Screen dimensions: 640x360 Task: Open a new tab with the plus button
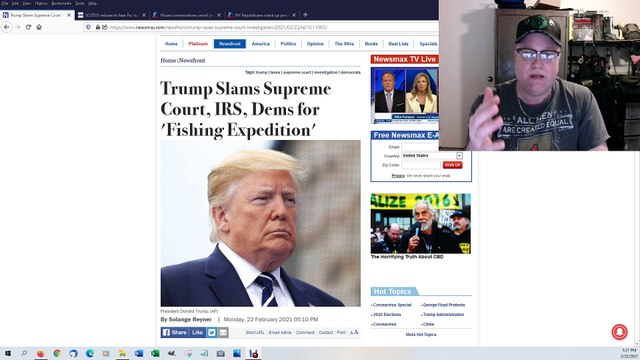click(x=305, y=15)
